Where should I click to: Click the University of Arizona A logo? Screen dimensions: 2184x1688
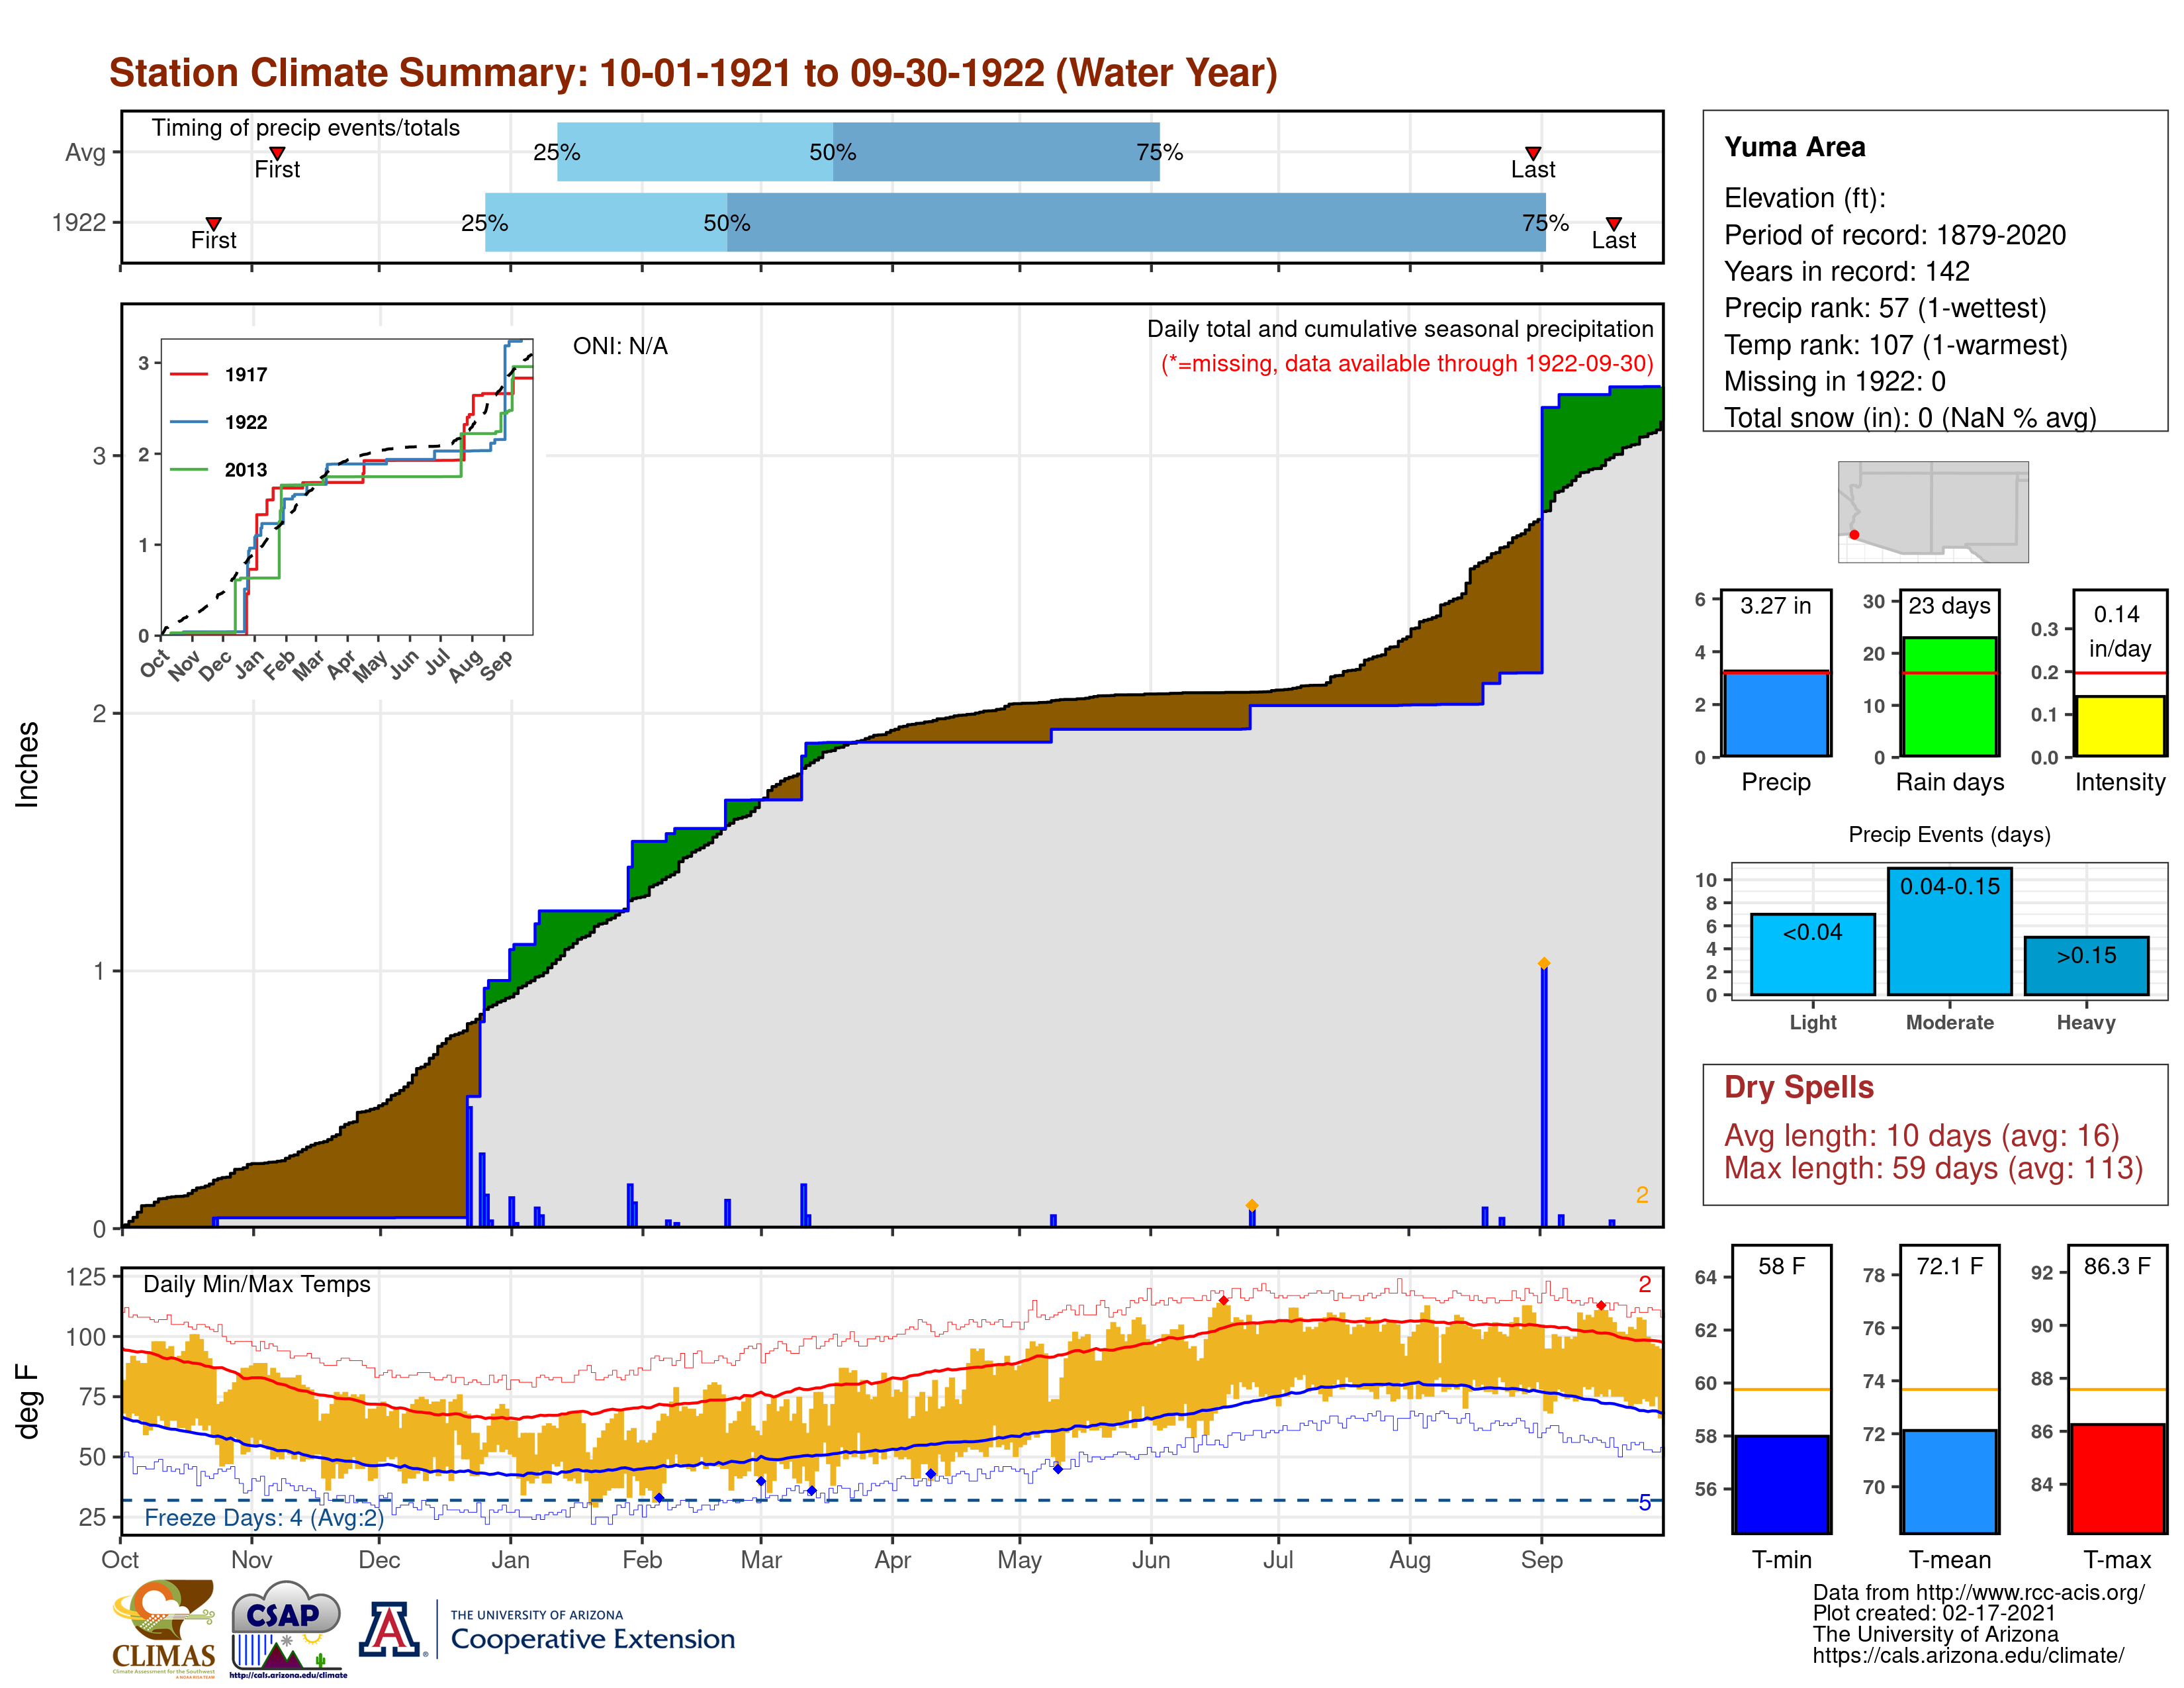coord(390,1629)
